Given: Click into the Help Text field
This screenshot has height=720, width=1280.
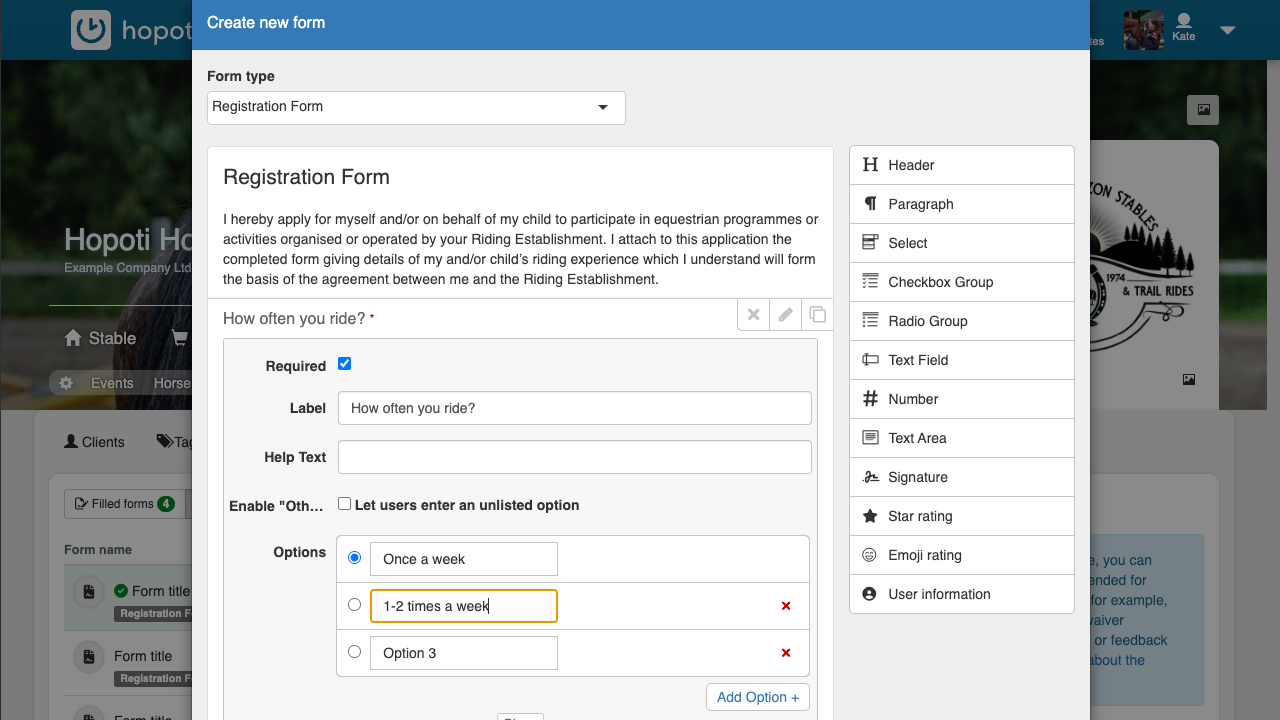Looking at the screenshot, I should 574,457.
